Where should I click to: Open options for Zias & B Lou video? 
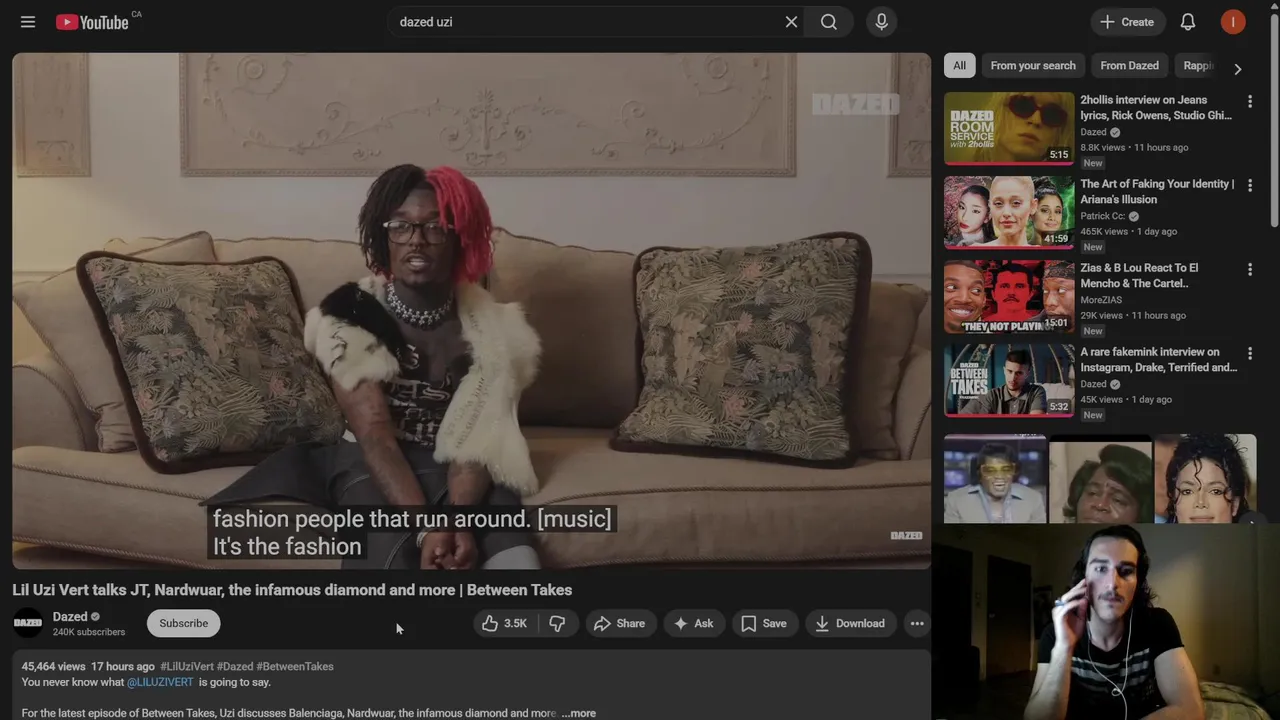(x=1249, y=269)
